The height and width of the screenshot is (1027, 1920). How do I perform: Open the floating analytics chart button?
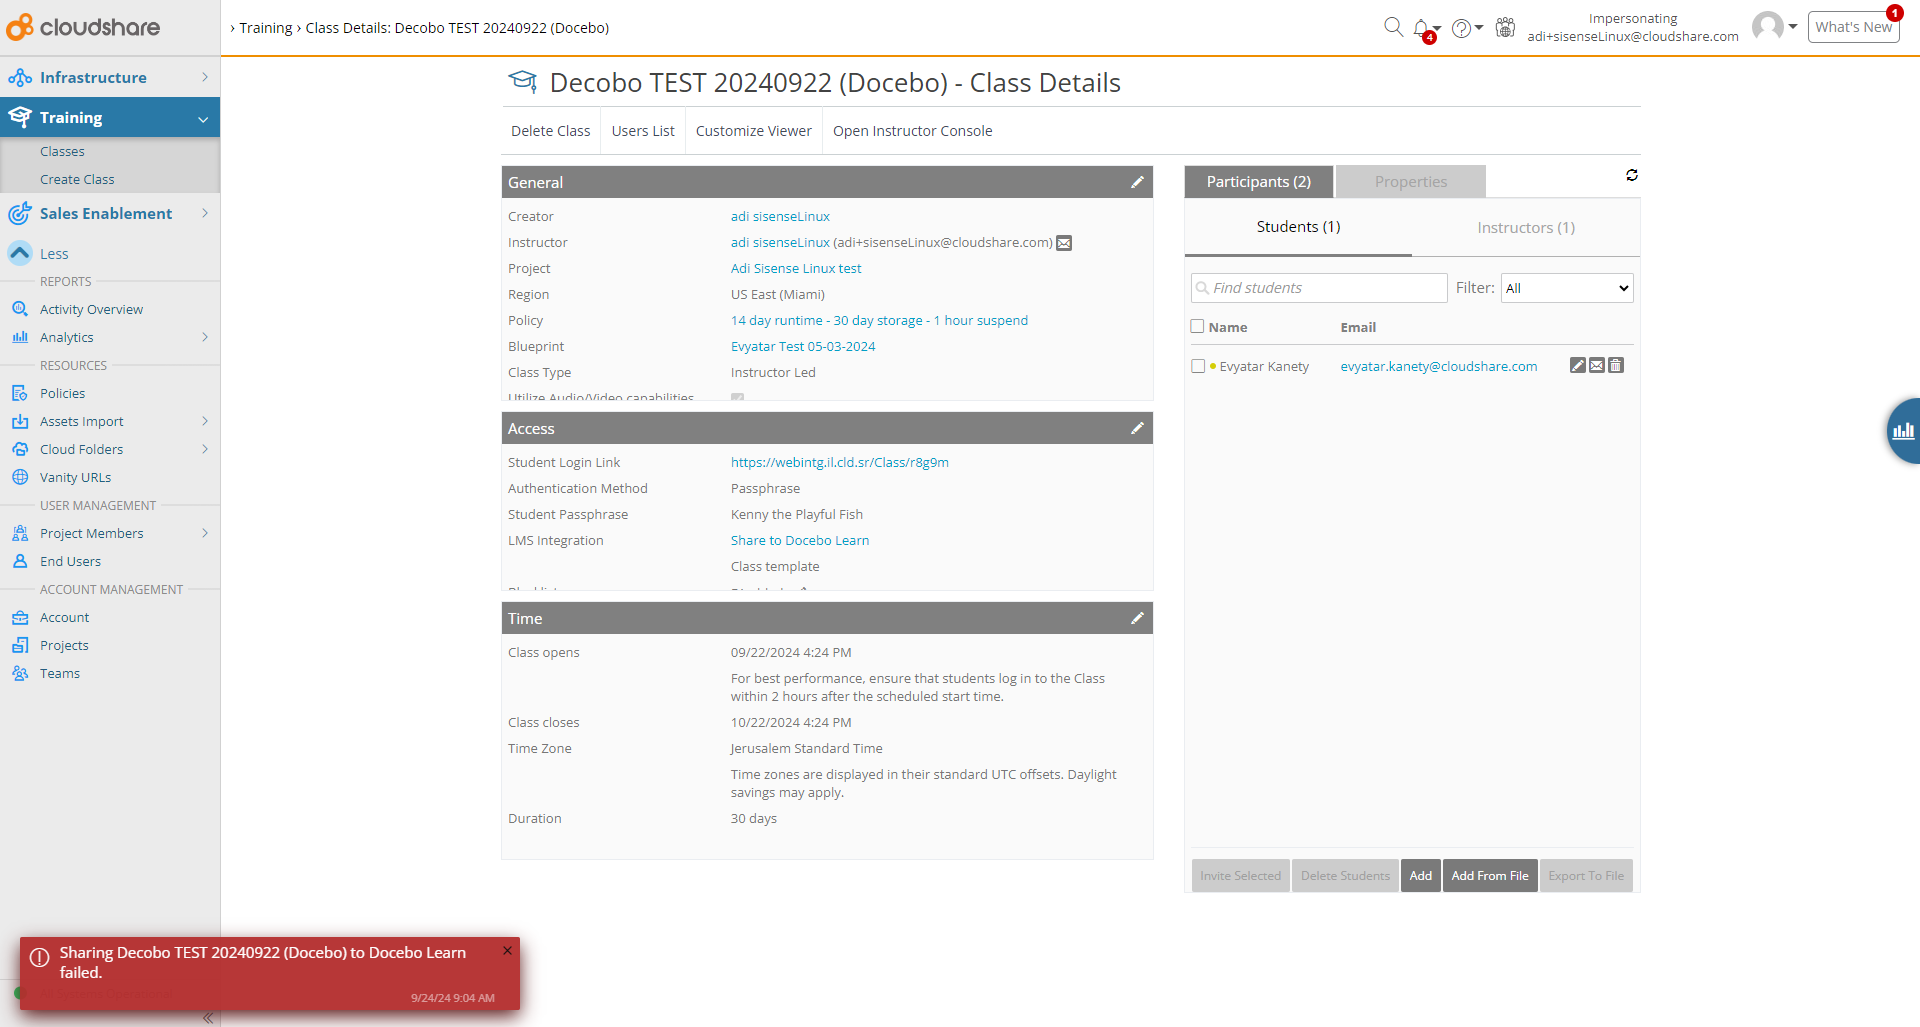click(1903, 431)
